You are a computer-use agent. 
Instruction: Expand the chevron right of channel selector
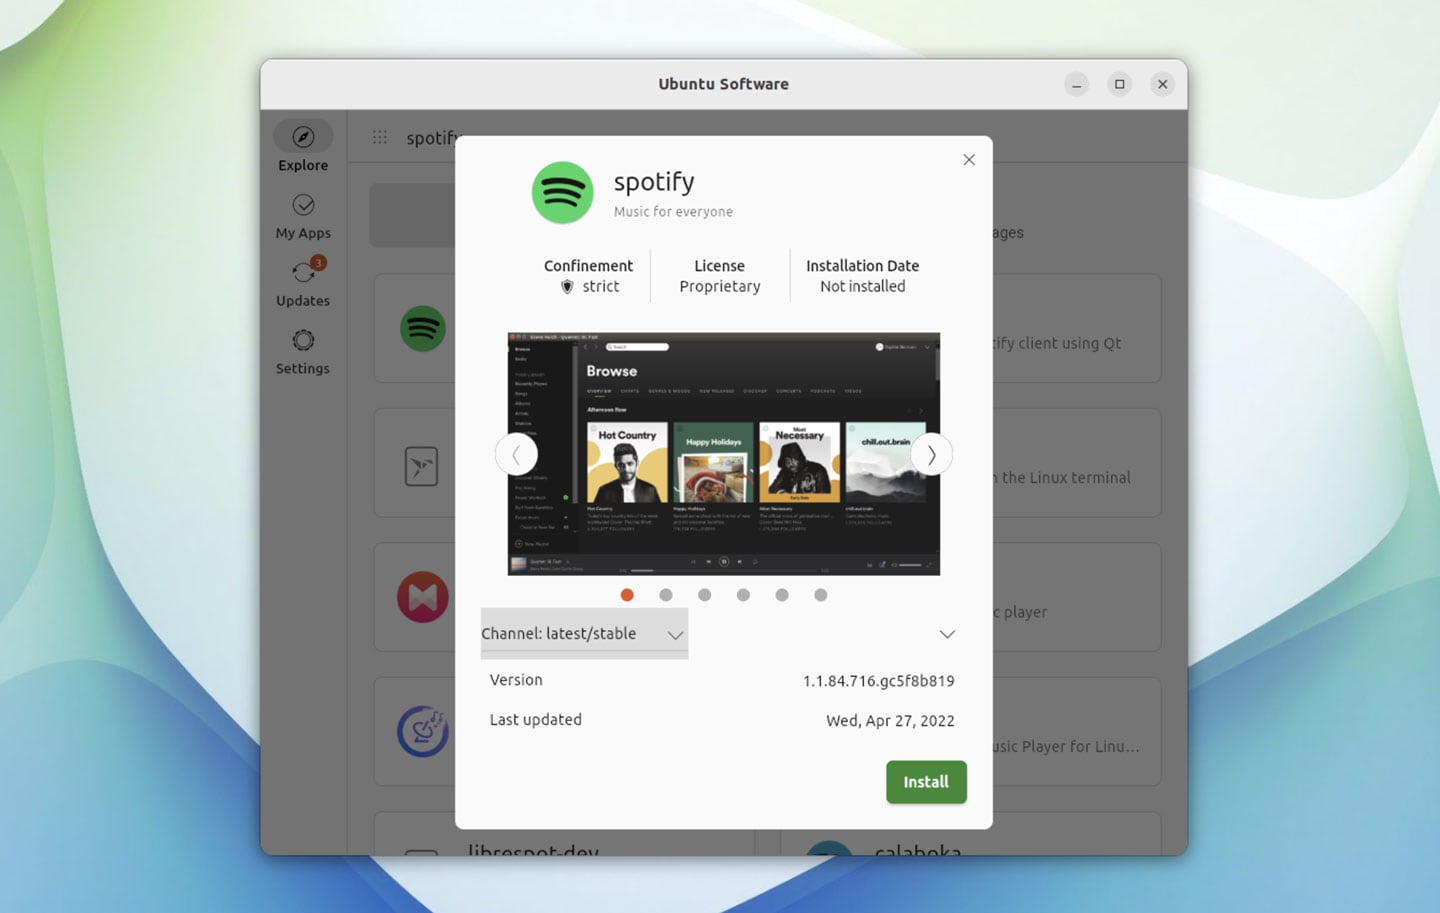click(x=947, y=634)
